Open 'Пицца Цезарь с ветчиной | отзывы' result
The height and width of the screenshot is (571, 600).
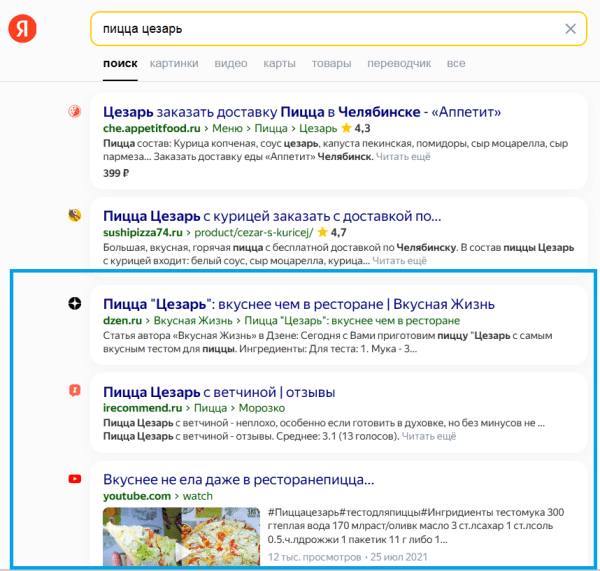(219, 392)
